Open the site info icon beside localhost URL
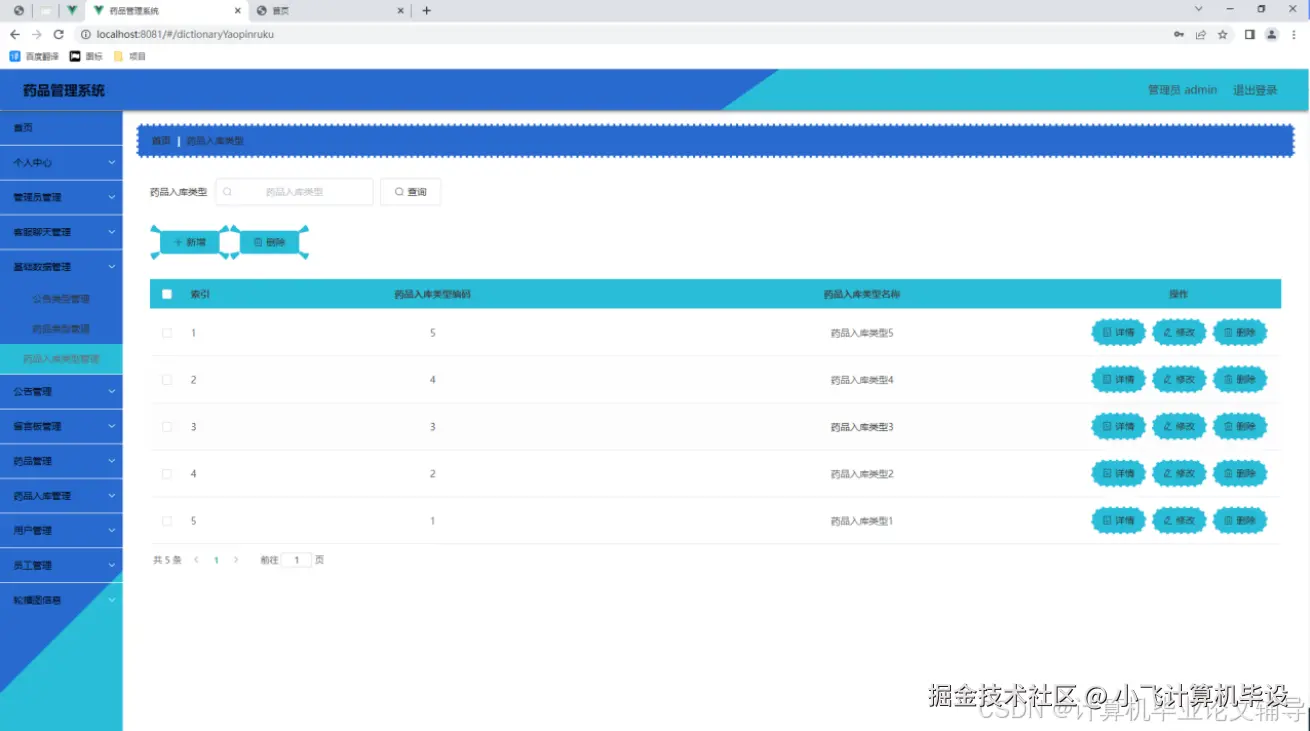 pos(85,34)
